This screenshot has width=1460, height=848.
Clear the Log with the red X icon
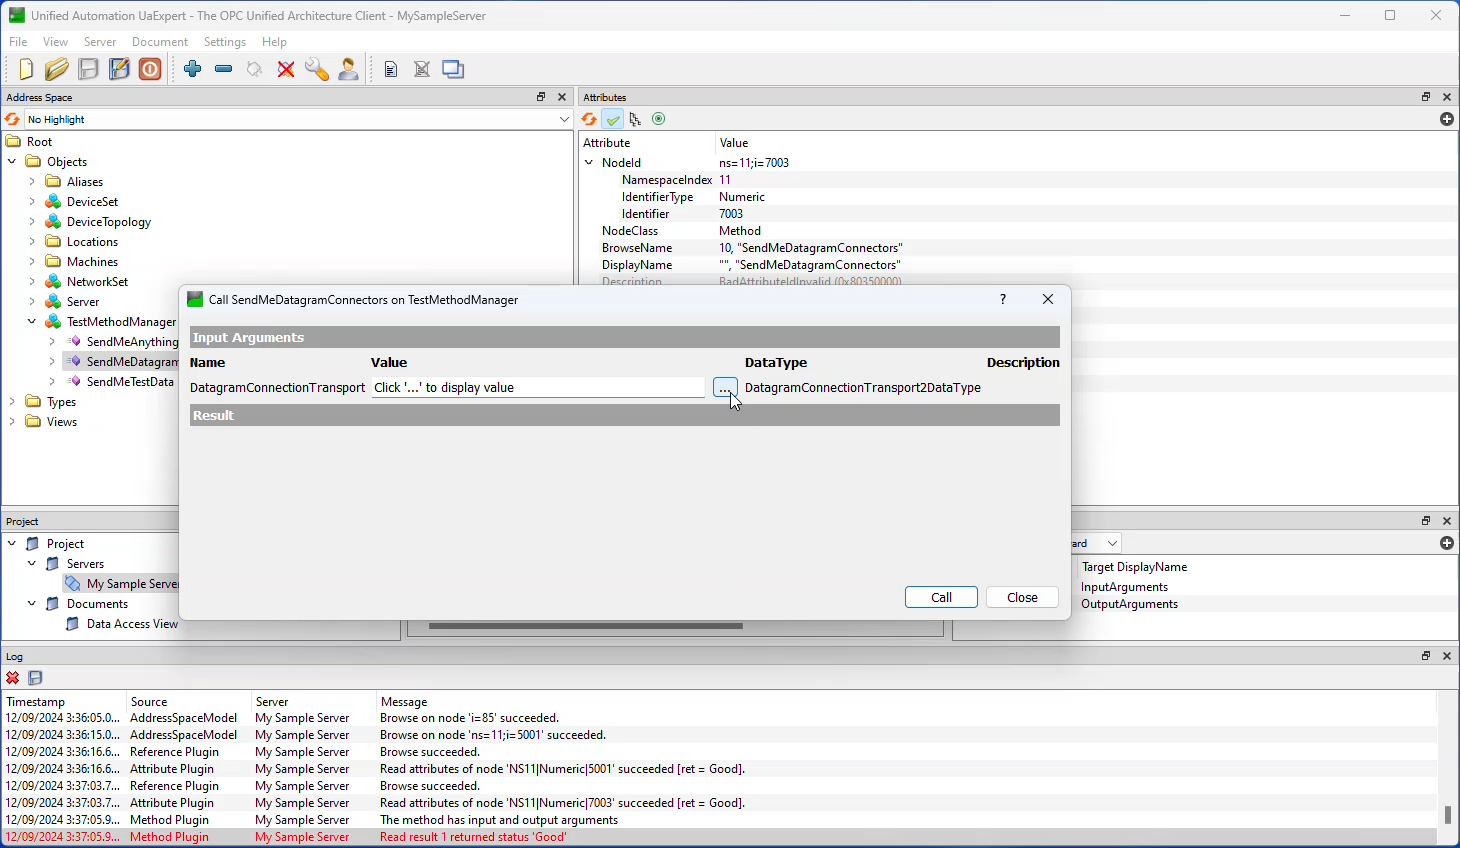tap(13, 678)
